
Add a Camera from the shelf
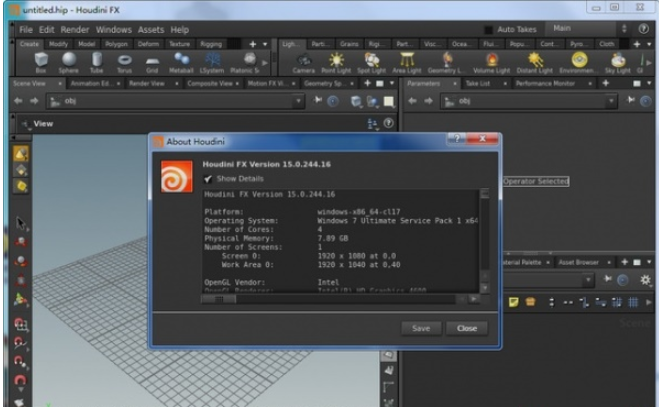(x=303, y=63)
